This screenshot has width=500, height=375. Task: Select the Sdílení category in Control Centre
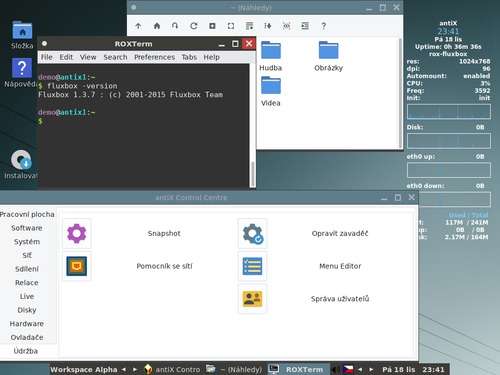(27, 269)
